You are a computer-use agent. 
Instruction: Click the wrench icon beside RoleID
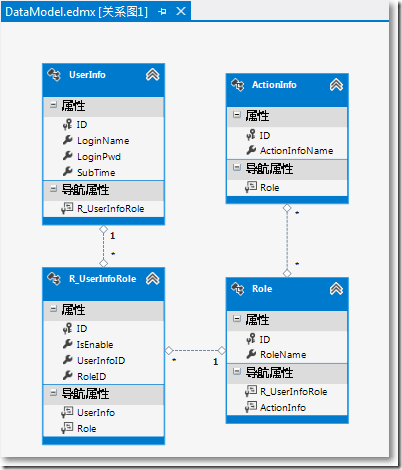68,376
